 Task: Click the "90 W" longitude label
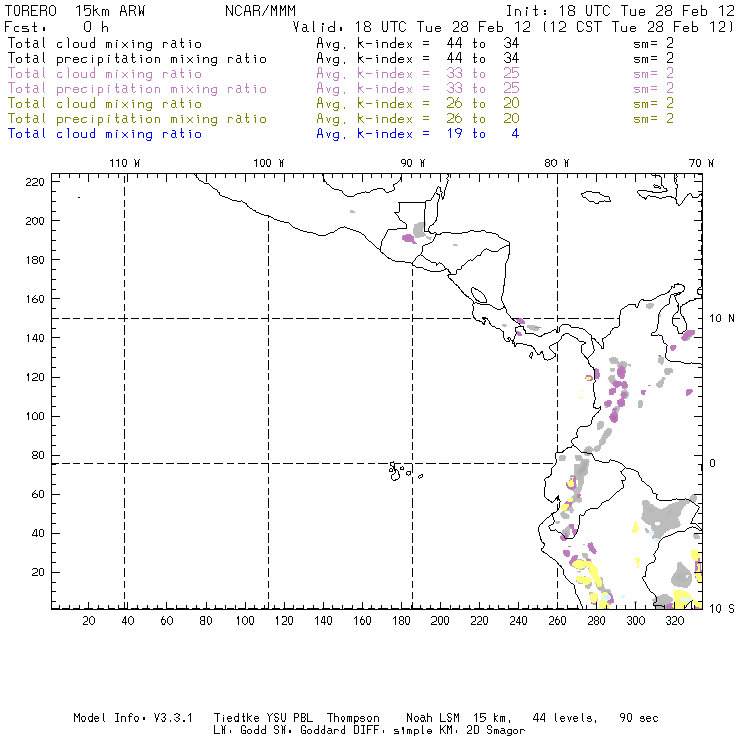[x=412, y=163]
